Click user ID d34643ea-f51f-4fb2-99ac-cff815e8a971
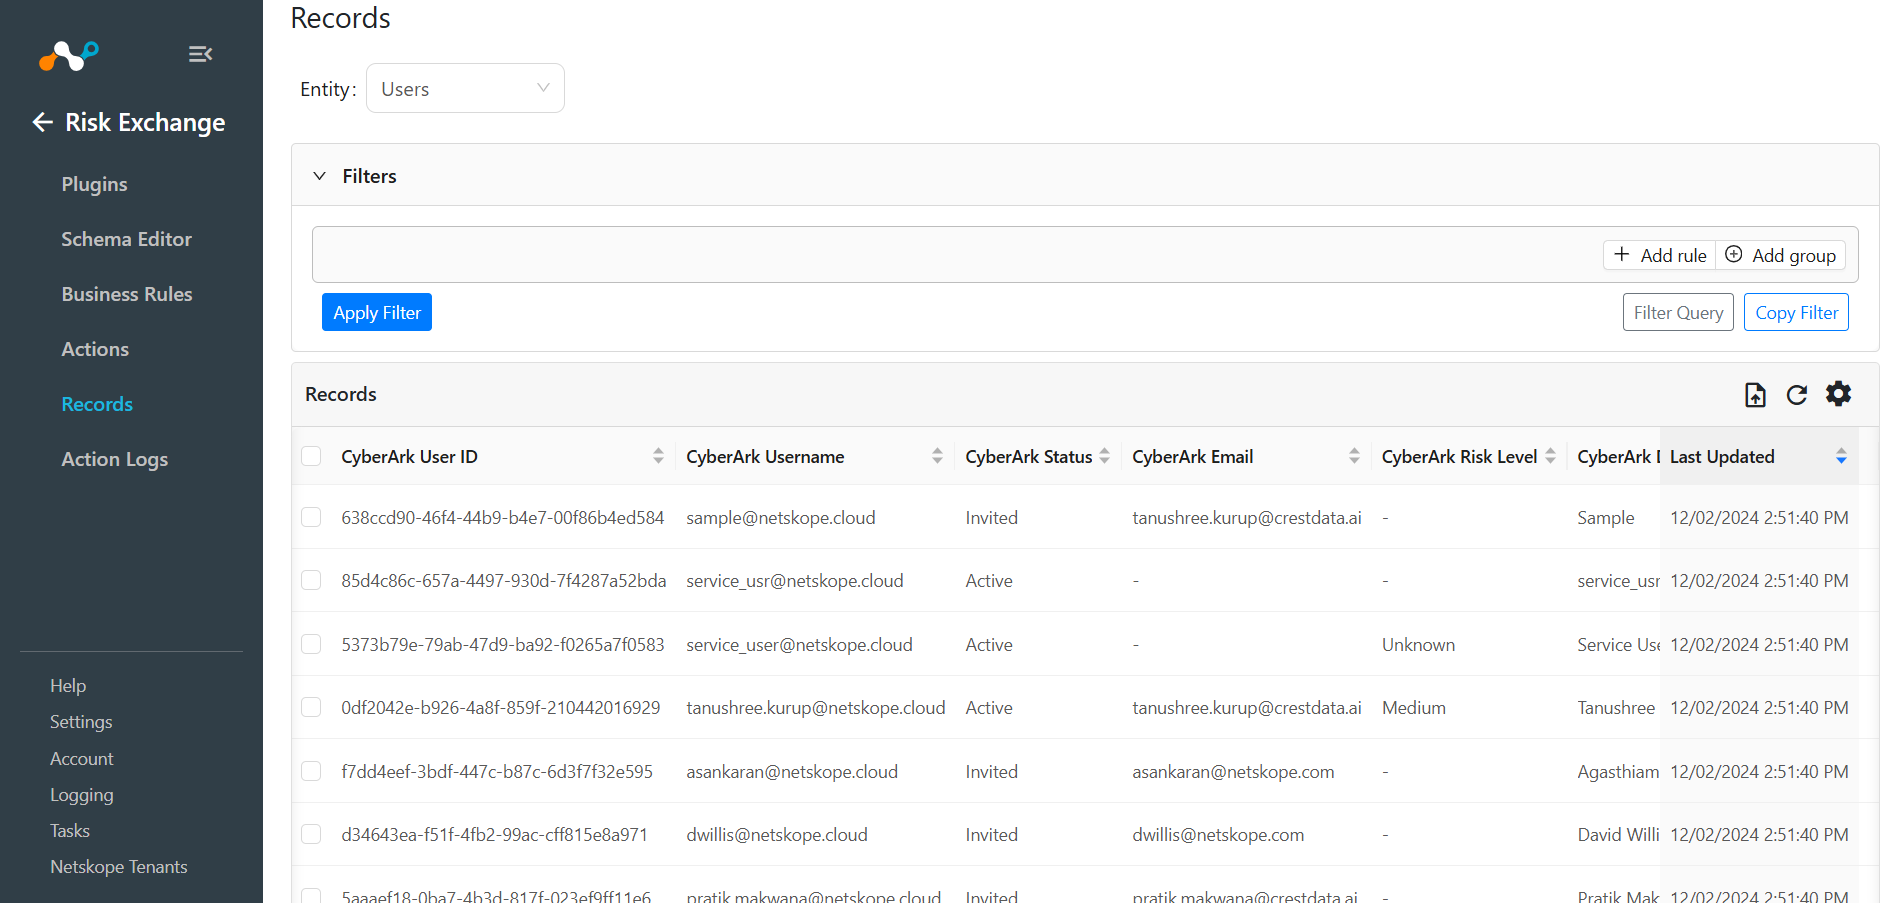This screenshot has height=903, width=1895. pos(494,834)
